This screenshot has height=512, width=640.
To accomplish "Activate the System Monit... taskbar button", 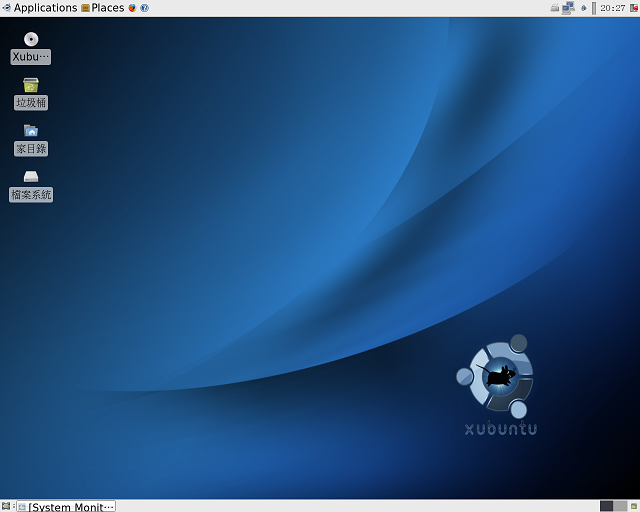I will 66,507.
